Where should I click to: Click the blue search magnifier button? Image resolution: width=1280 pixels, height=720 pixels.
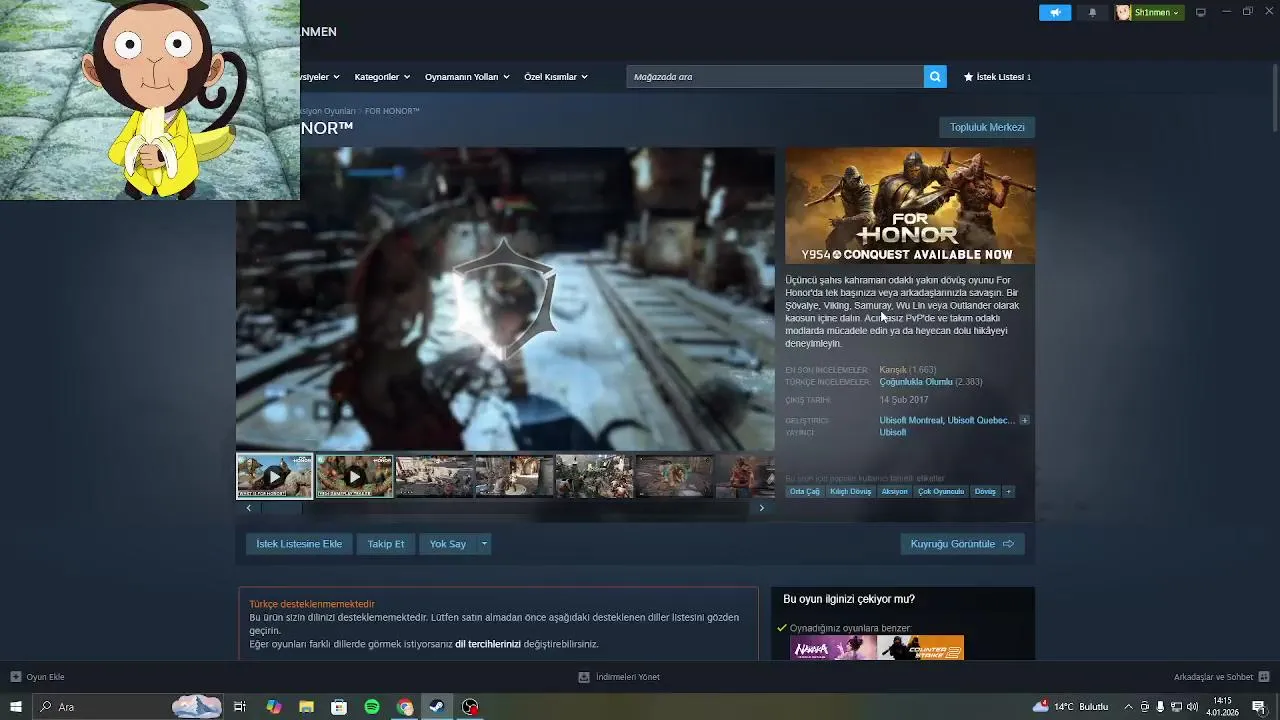(935, 76)
